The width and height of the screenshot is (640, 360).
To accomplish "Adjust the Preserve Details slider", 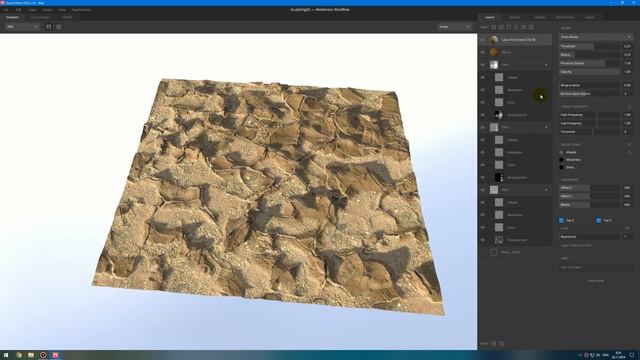I will [590, 63].
